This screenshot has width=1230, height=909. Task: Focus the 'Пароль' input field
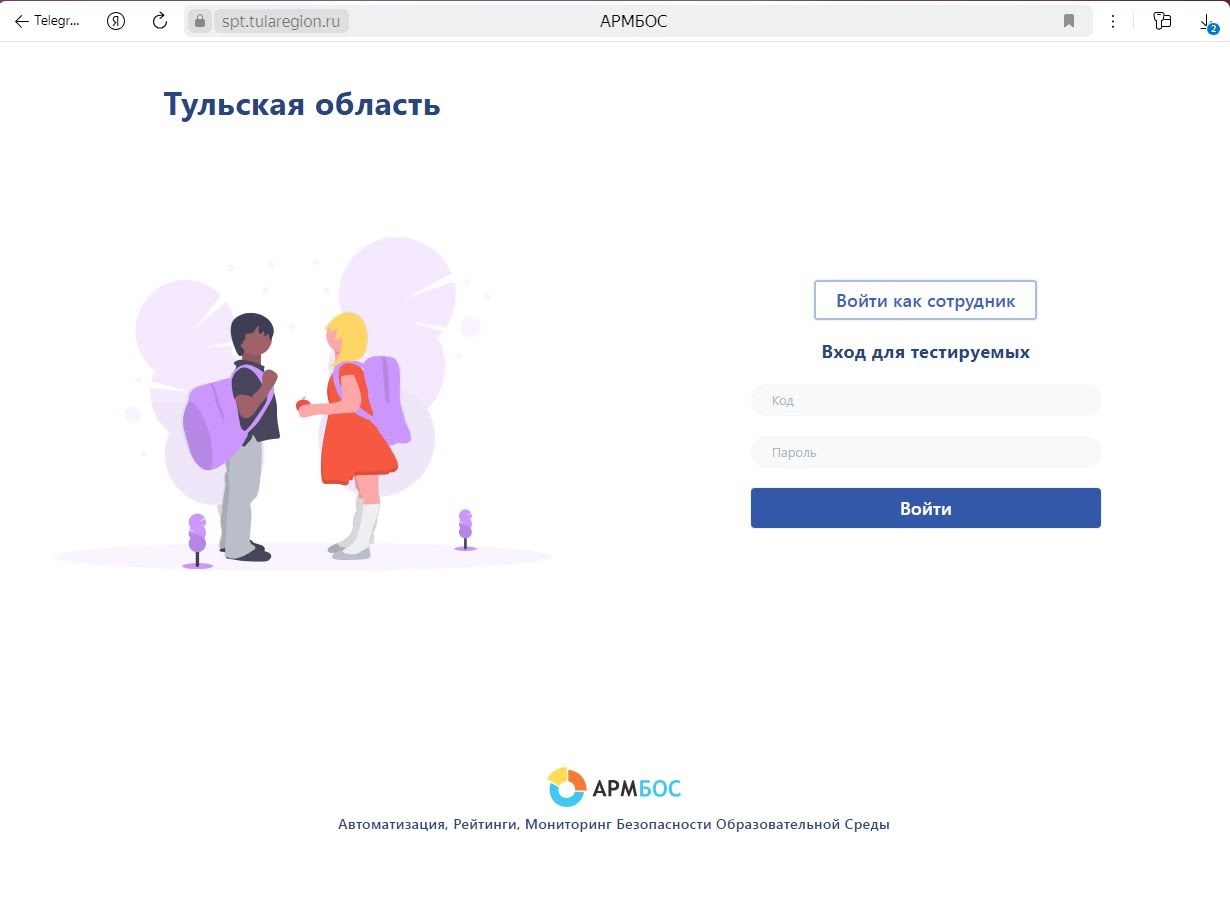click(925, 453)
